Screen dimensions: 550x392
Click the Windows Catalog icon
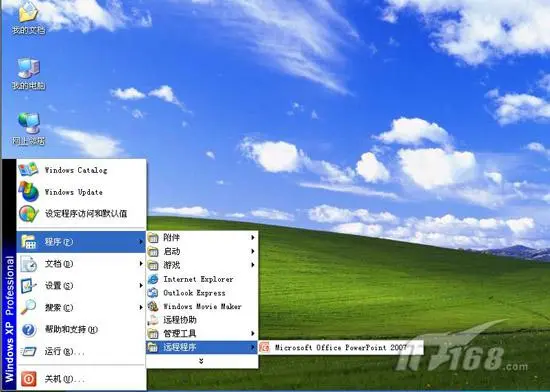point(28,170)
